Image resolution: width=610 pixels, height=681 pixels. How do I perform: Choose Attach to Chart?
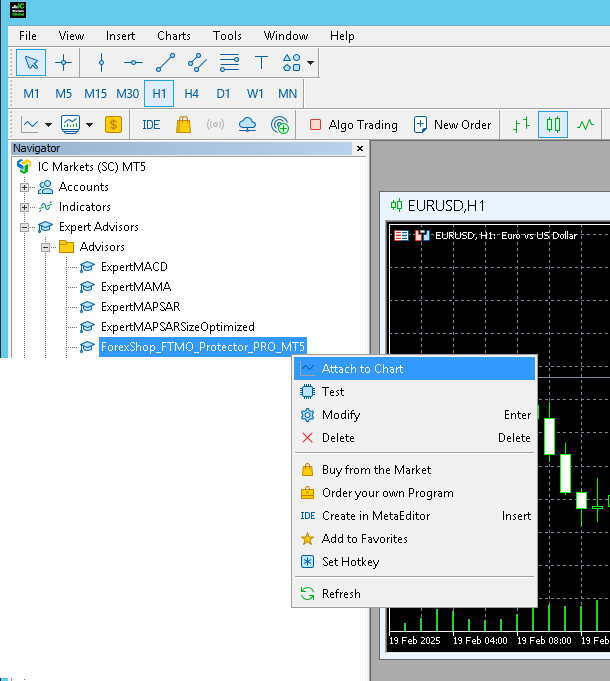(415, 369)
